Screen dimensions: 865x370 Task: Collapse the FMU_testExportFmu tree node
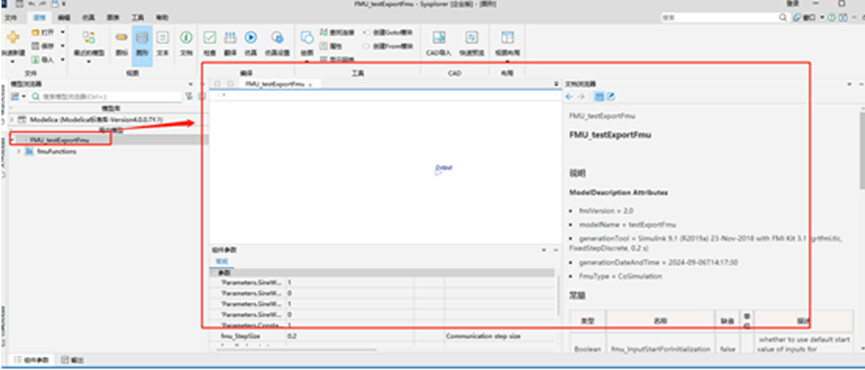12,140
